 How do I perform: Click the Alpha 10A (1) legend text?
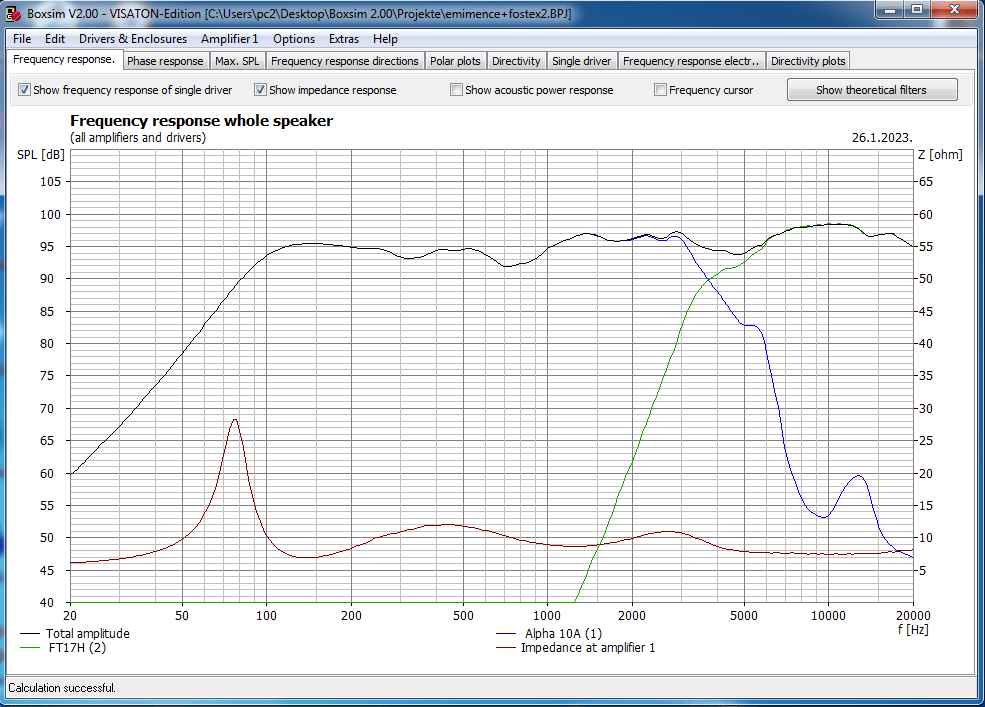coord(563,634)
